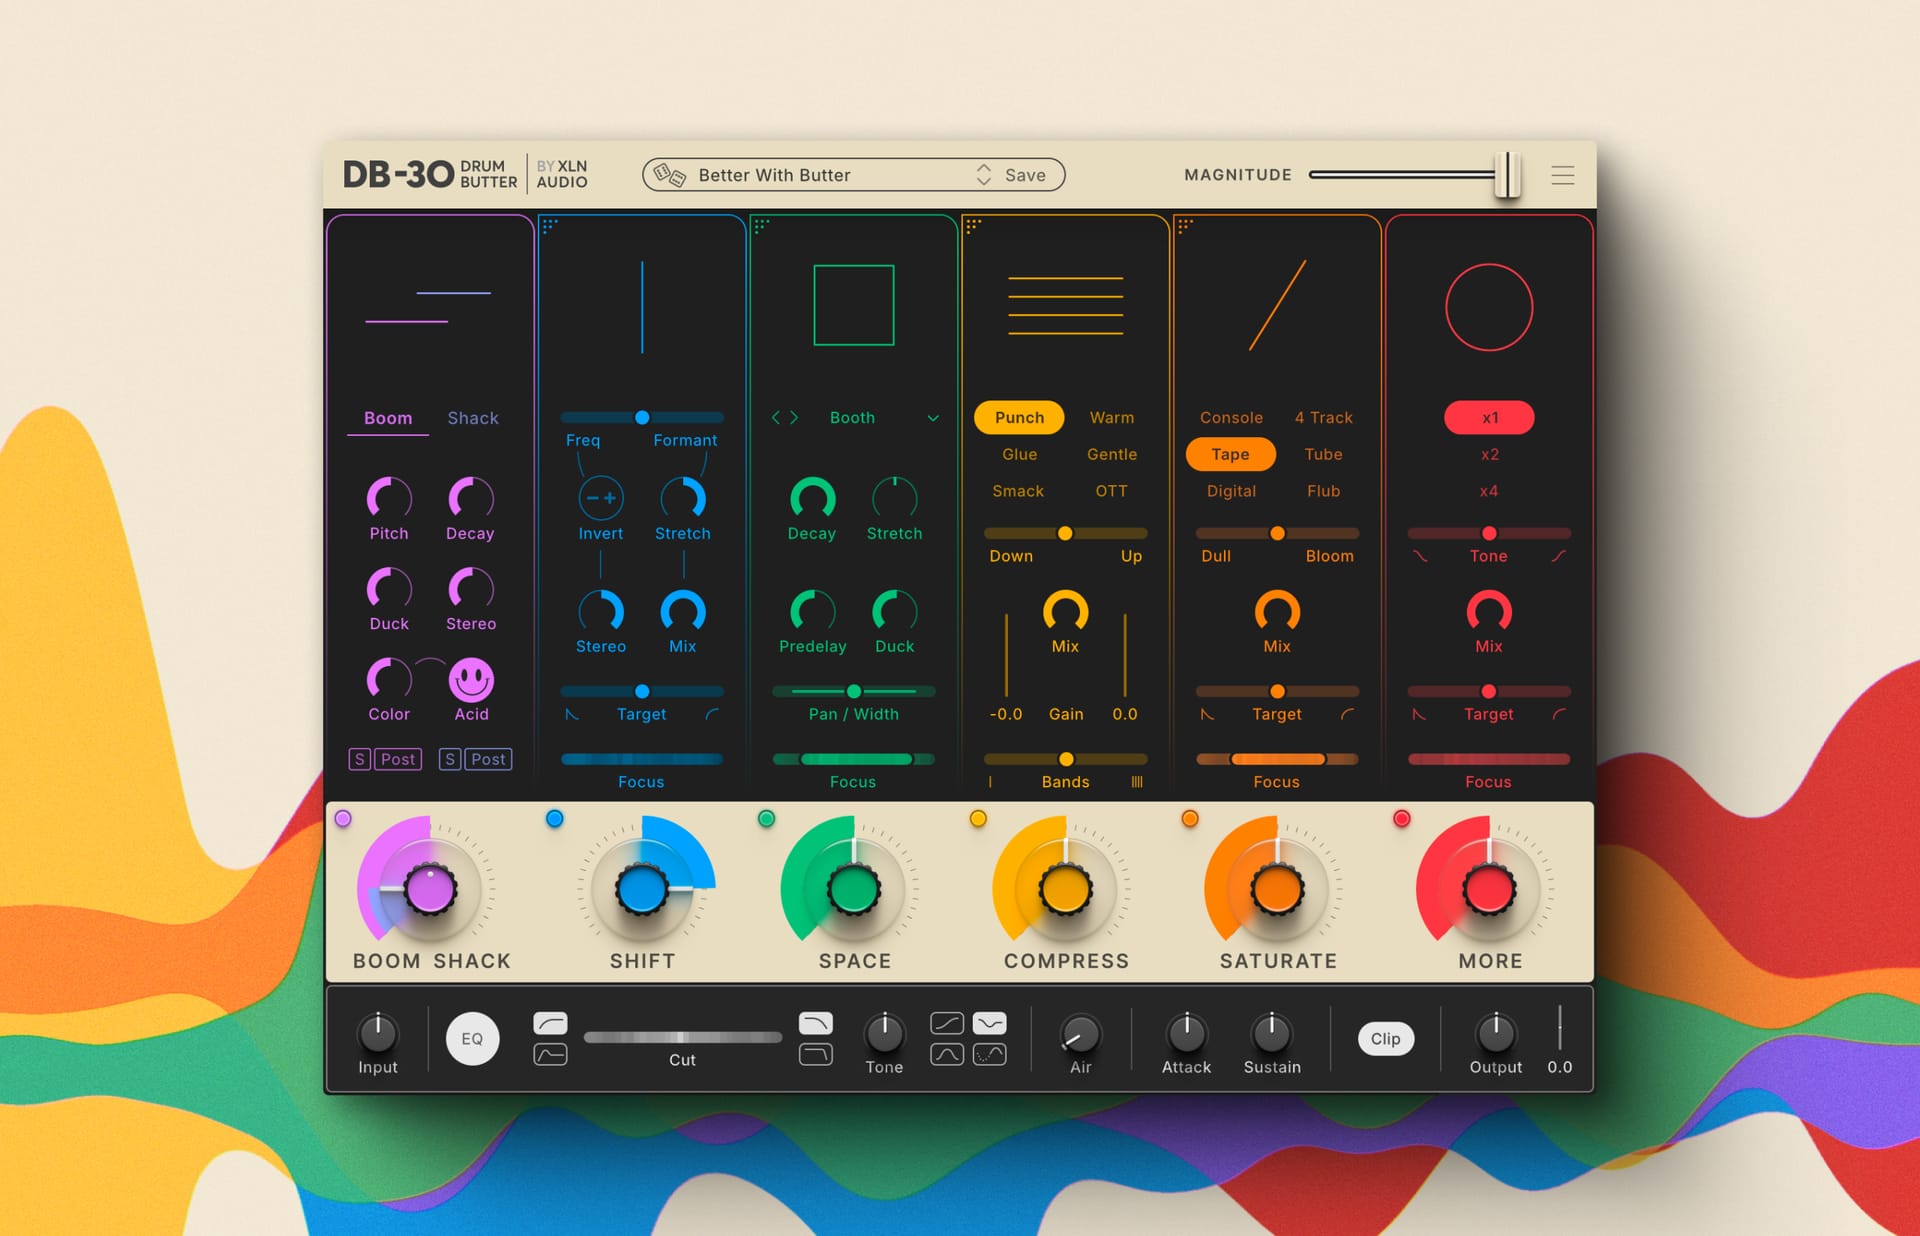Click the Output knob
This screenshot has height=1236, width=1920.
[x=1495, y=1033]
